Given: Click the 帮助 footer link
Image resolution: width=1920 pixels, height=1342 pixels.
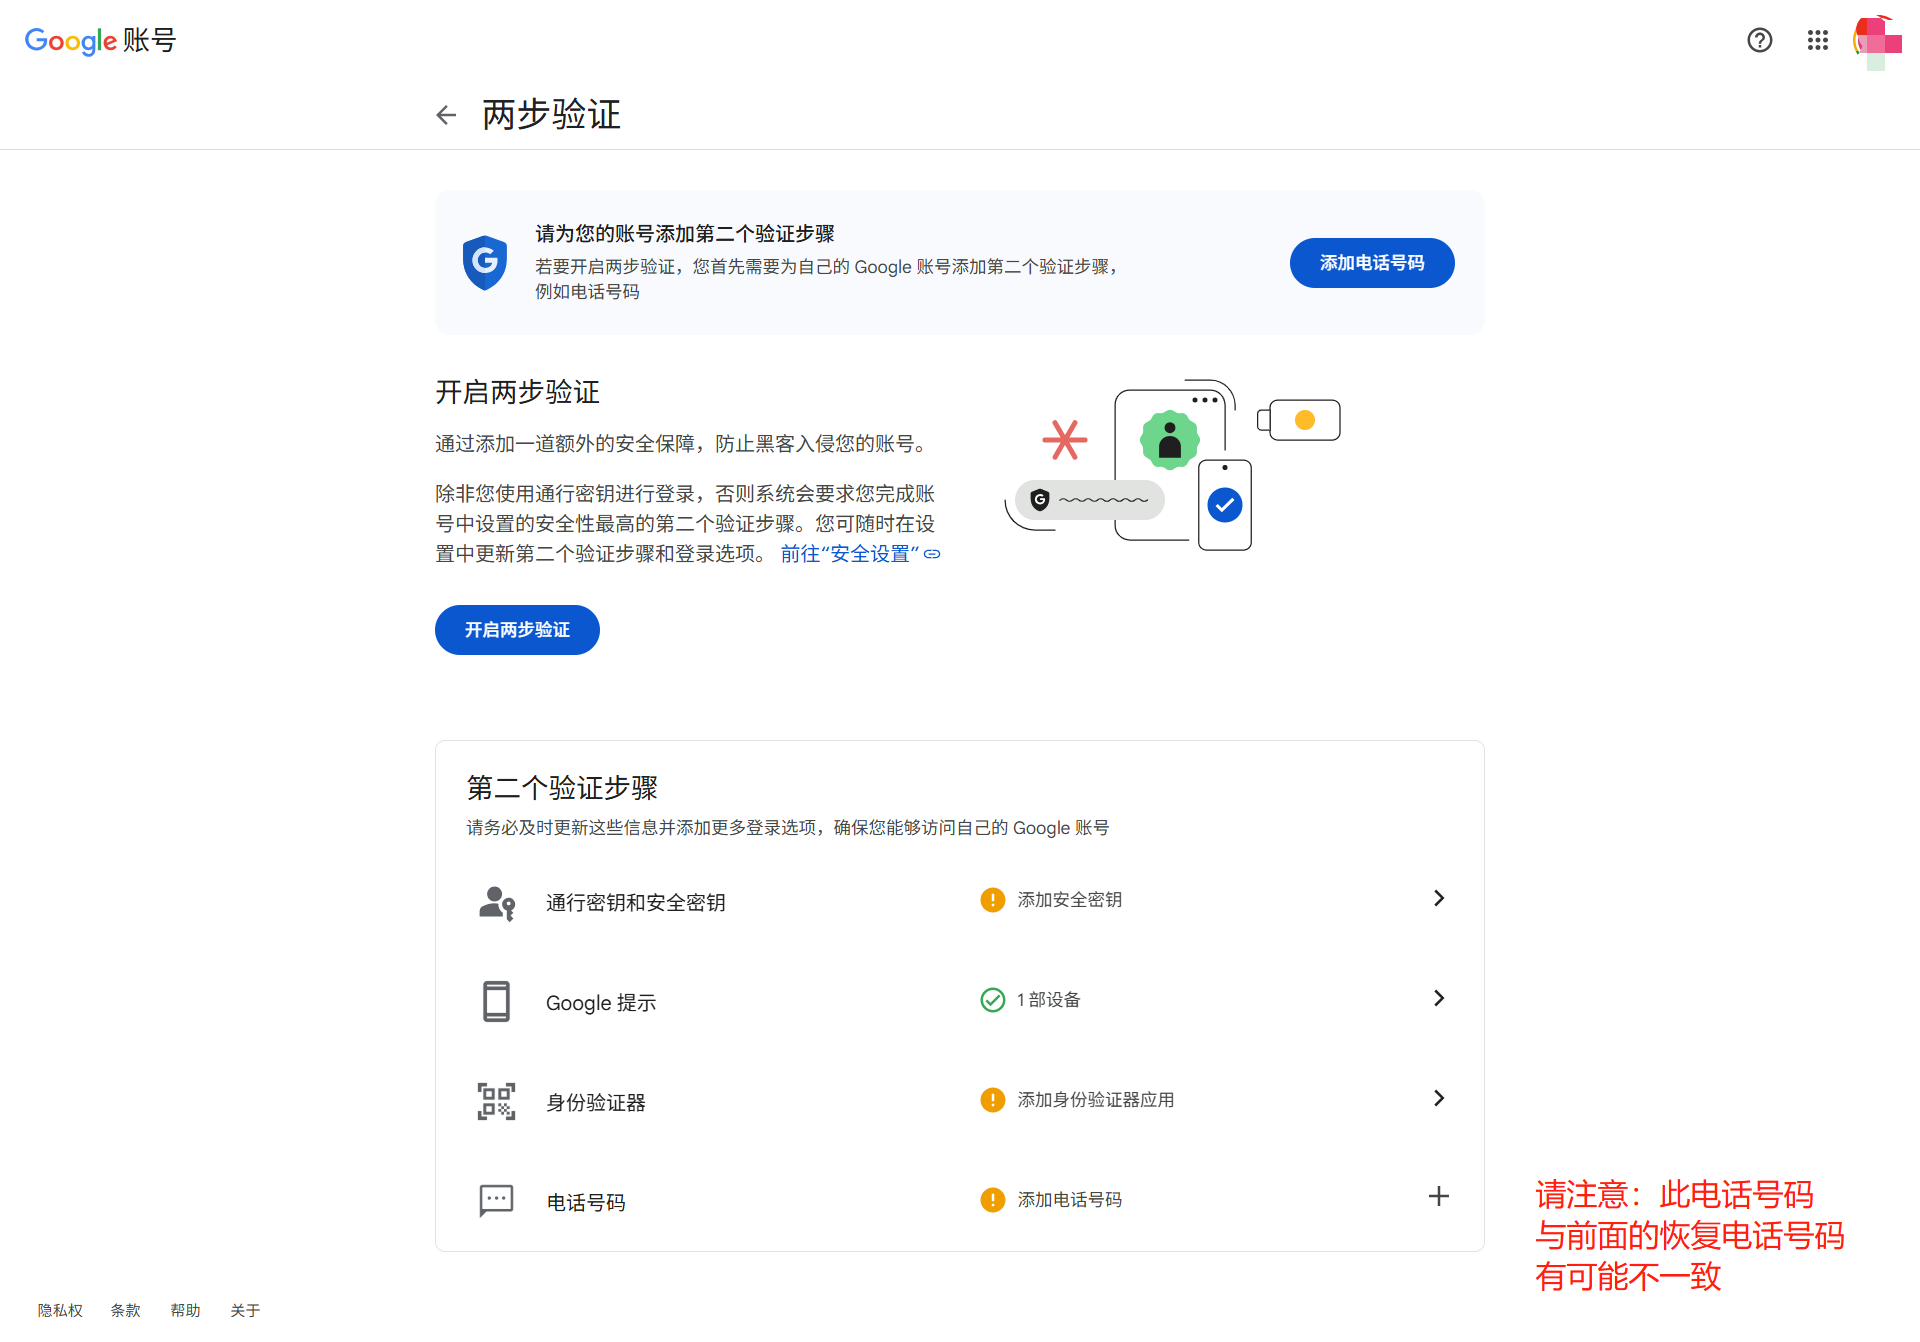Looking at the screenshot, I should click(x=185, y=1310).
